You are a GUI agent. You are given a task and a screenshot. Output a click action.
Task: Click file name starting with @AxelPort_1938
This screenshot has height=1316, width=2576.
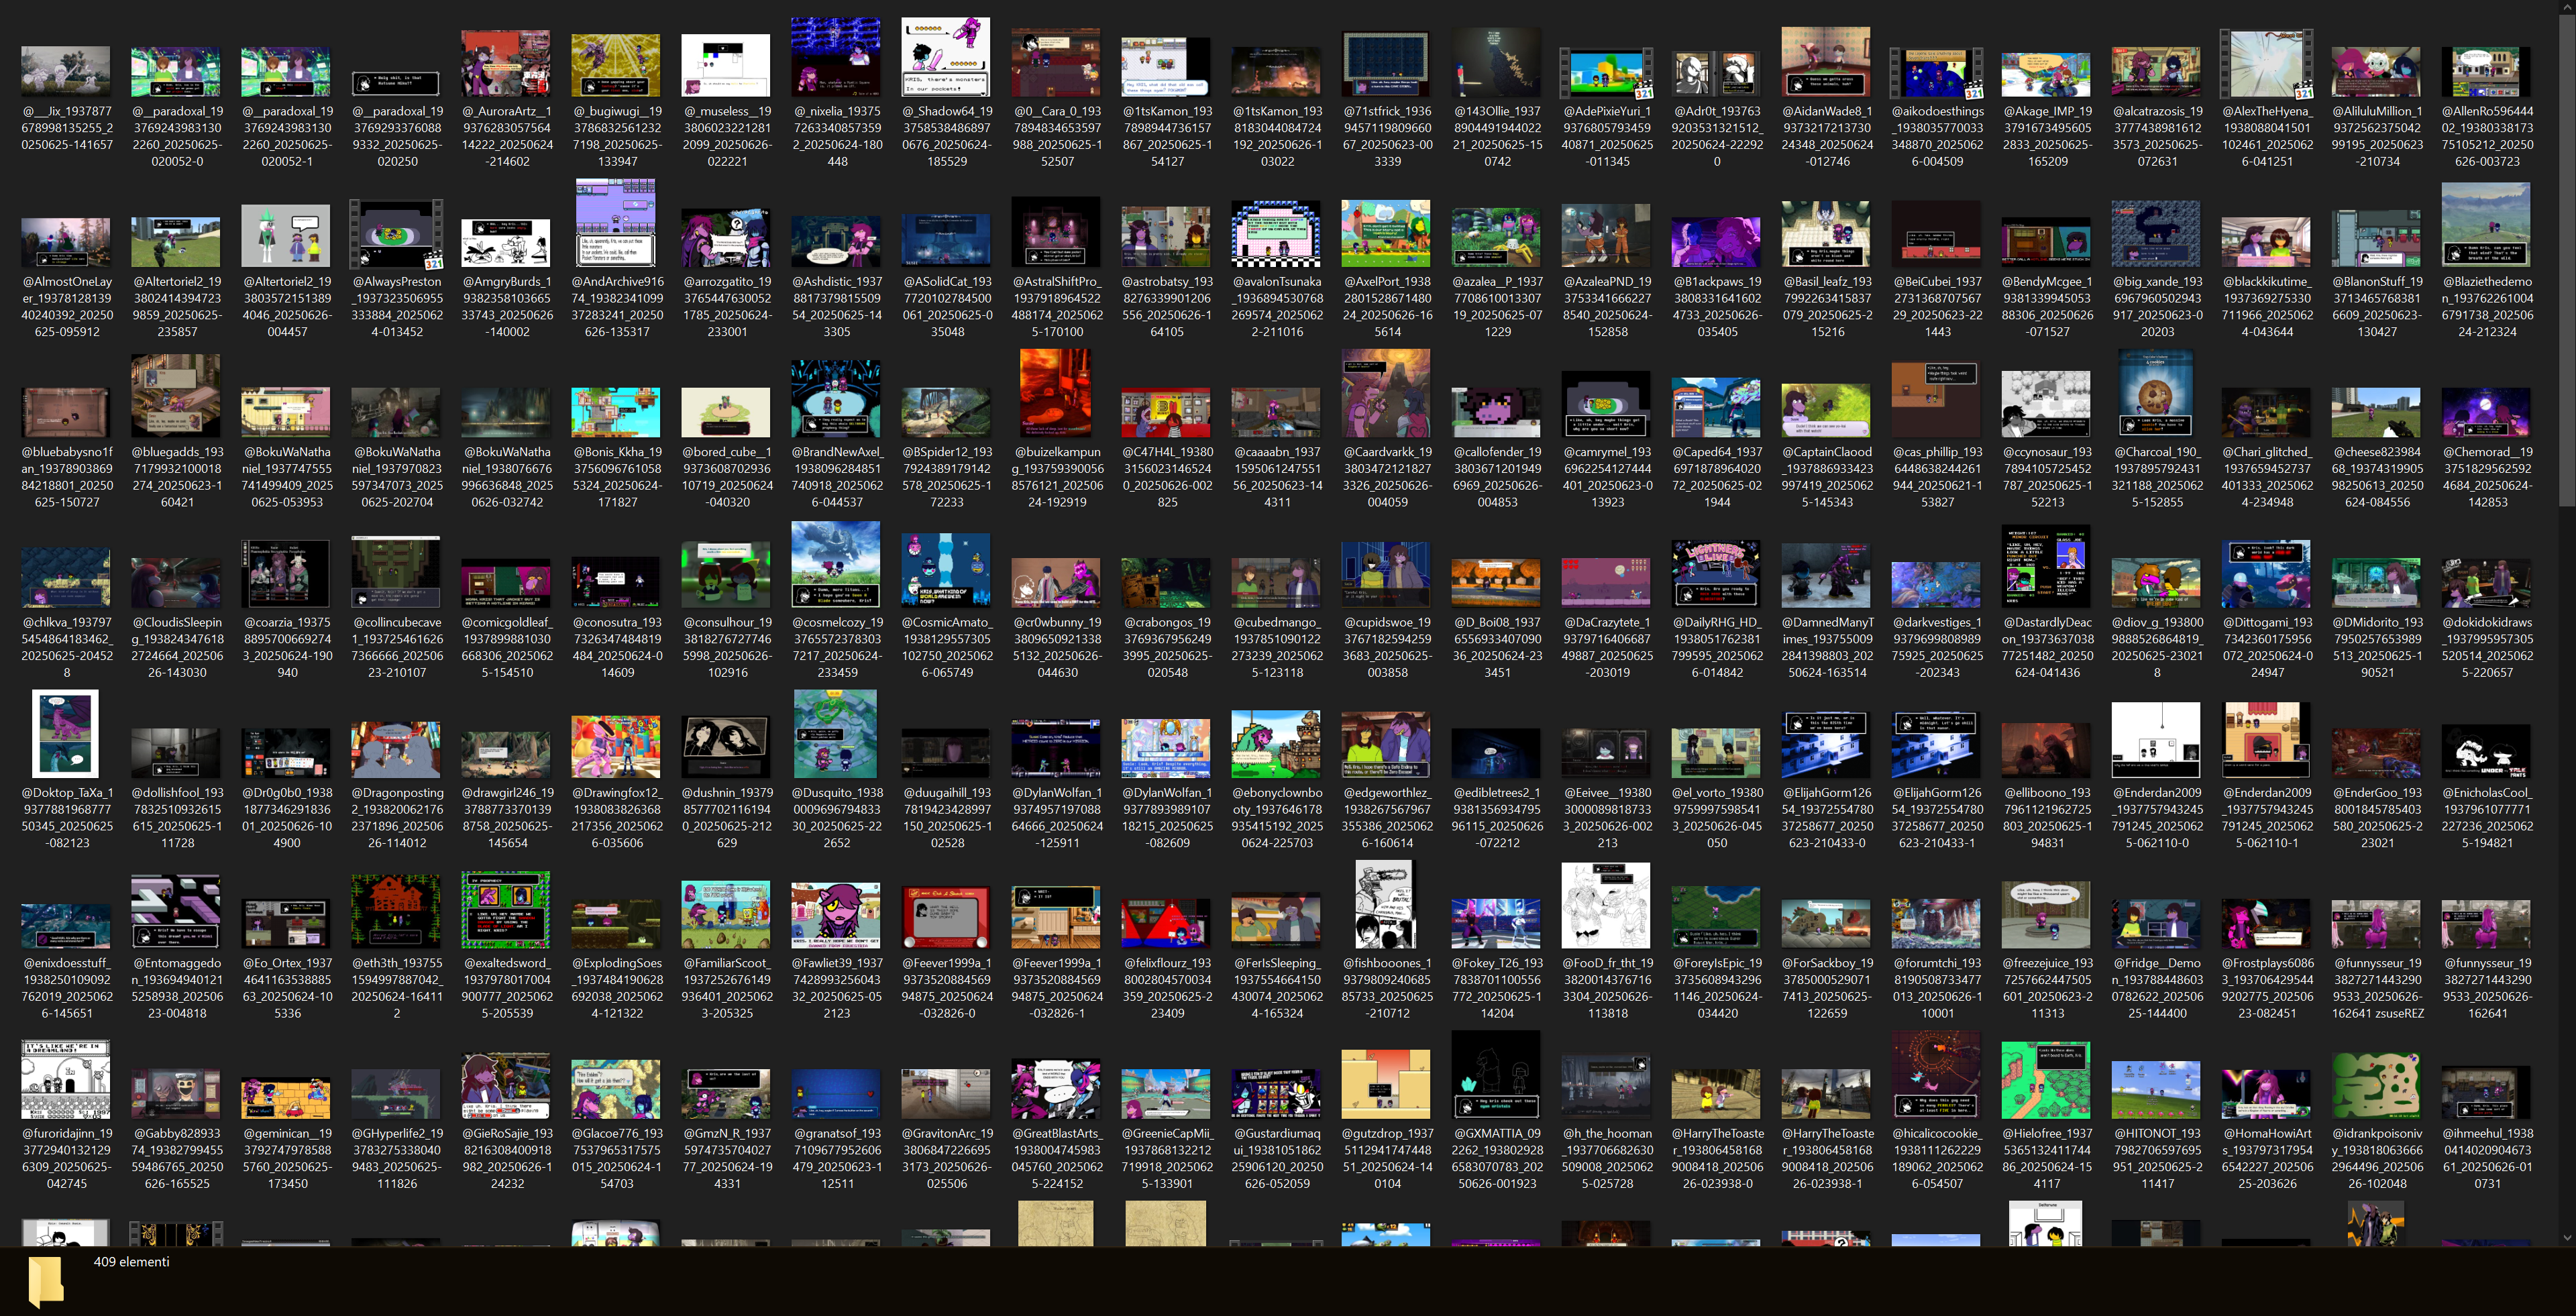click(1387, 306)
